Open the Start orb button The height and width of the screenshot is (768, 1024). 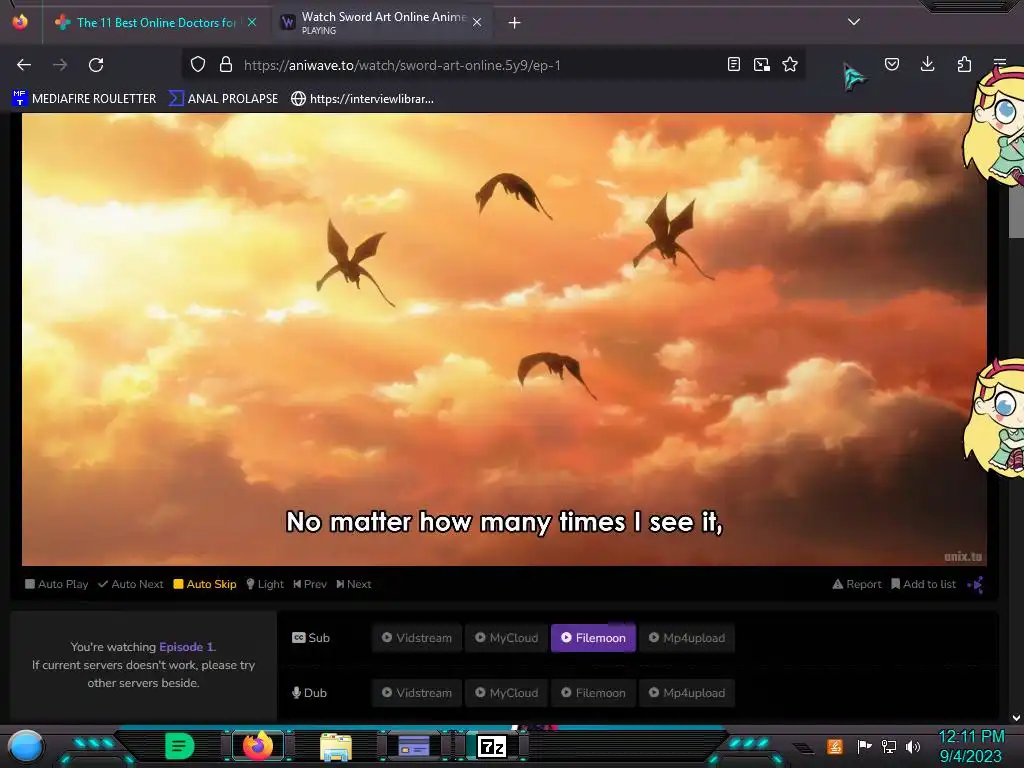click(x=26, y=746)
